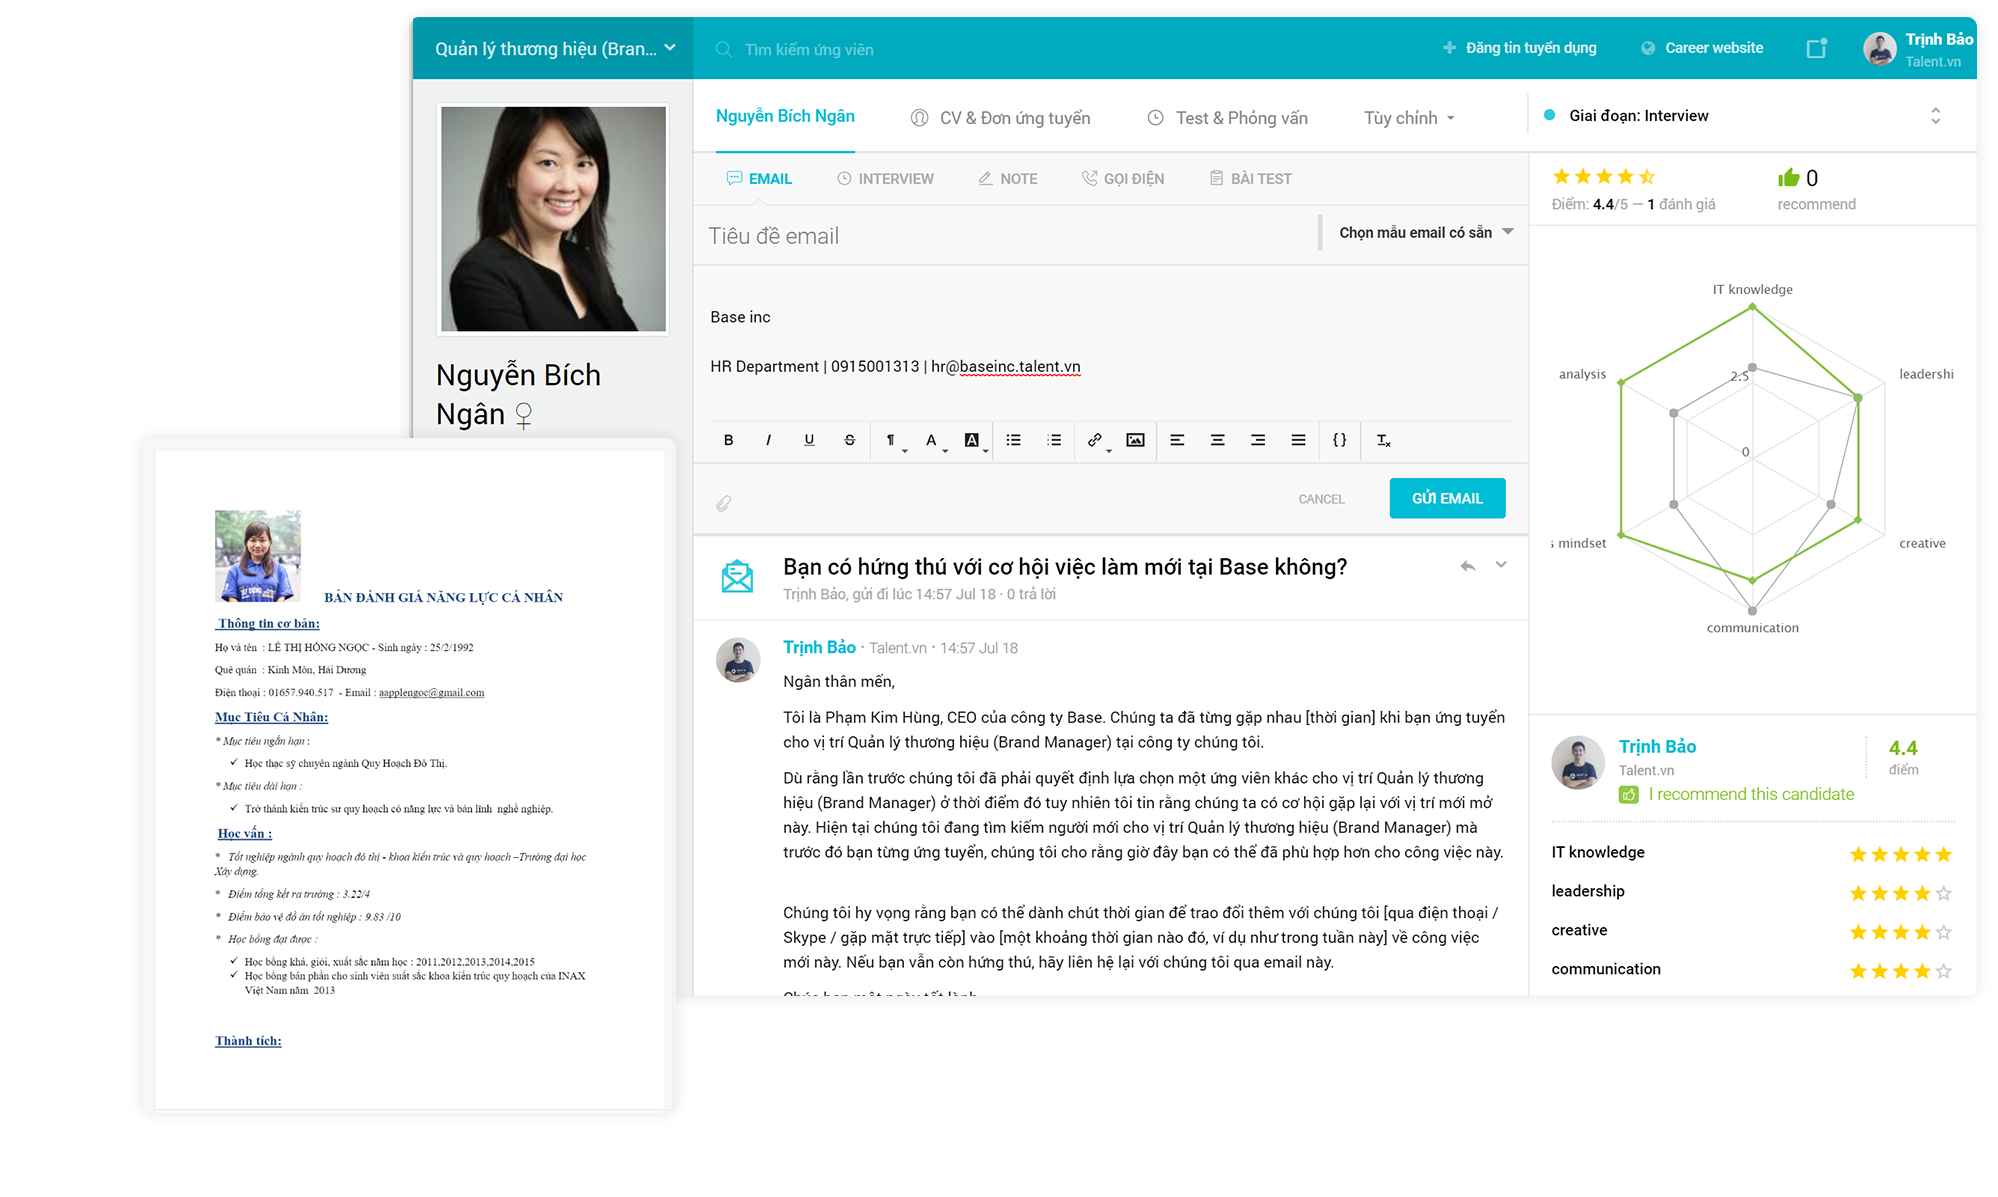1998x1197 pixels.
Task: Clear text formatting in editor
Action: pos(1383,440)
